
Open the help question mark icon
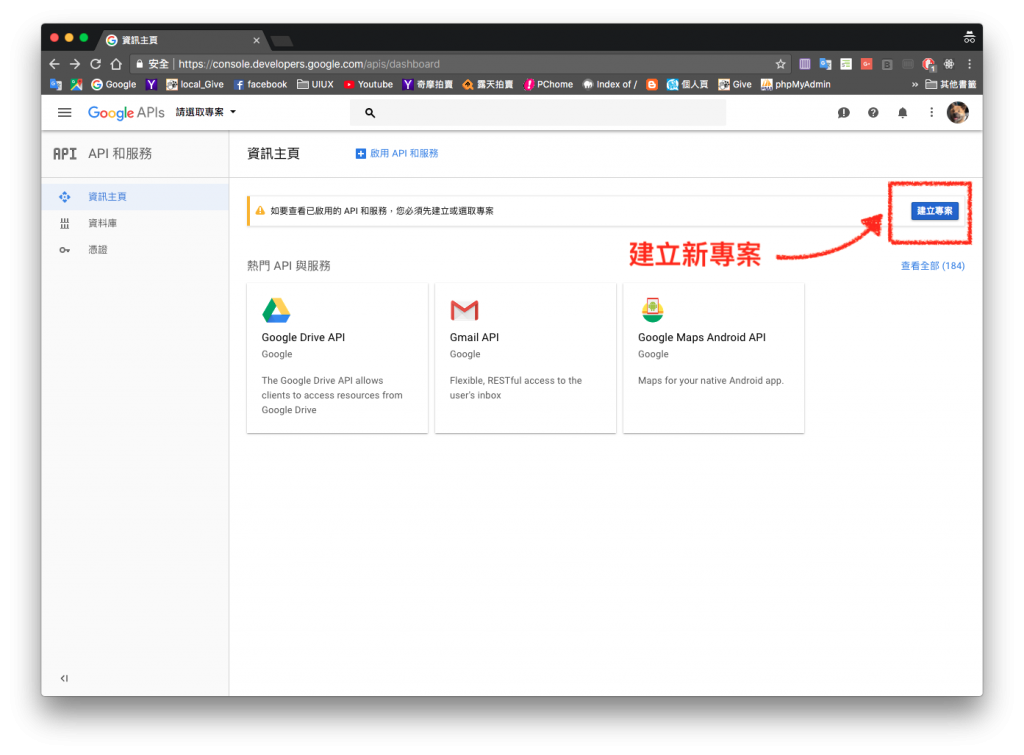pyautogui.click(x=873, y=113)
